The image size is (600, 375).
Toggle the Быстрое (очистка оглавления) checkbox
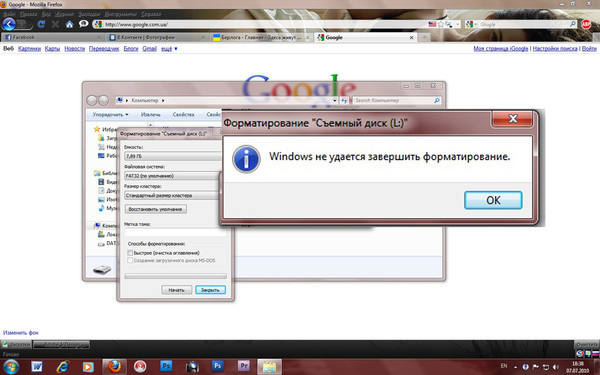coord(130,253)
